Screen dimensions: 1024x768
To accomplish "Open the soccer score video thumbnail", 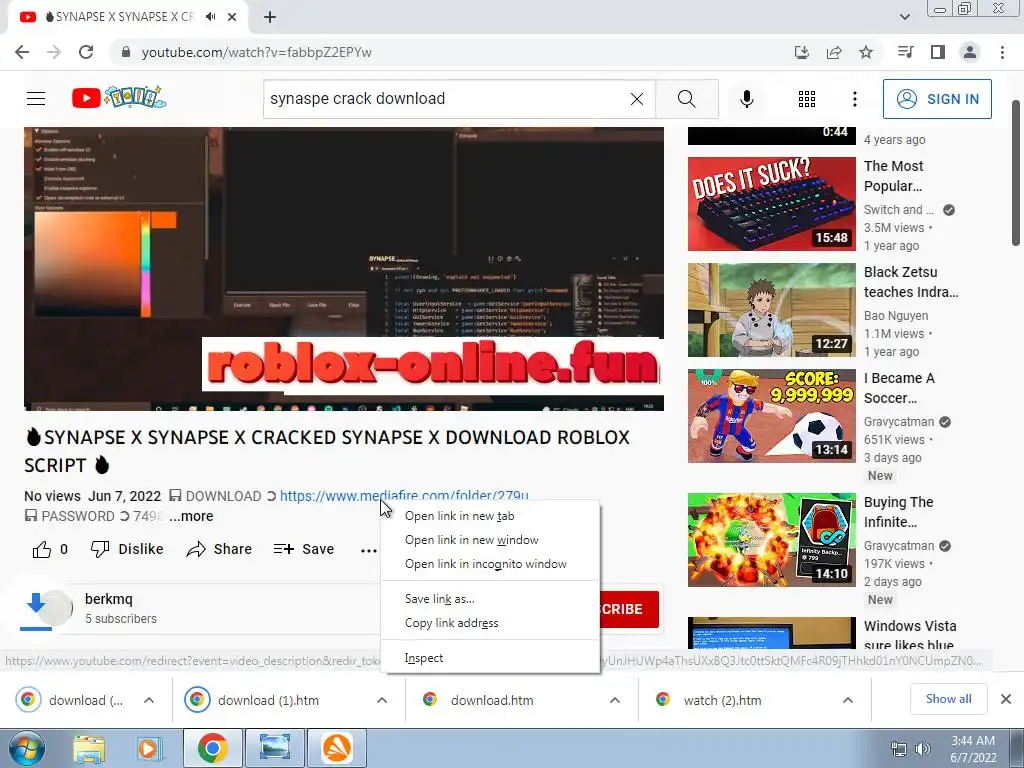I will click(x=771, y=415).
